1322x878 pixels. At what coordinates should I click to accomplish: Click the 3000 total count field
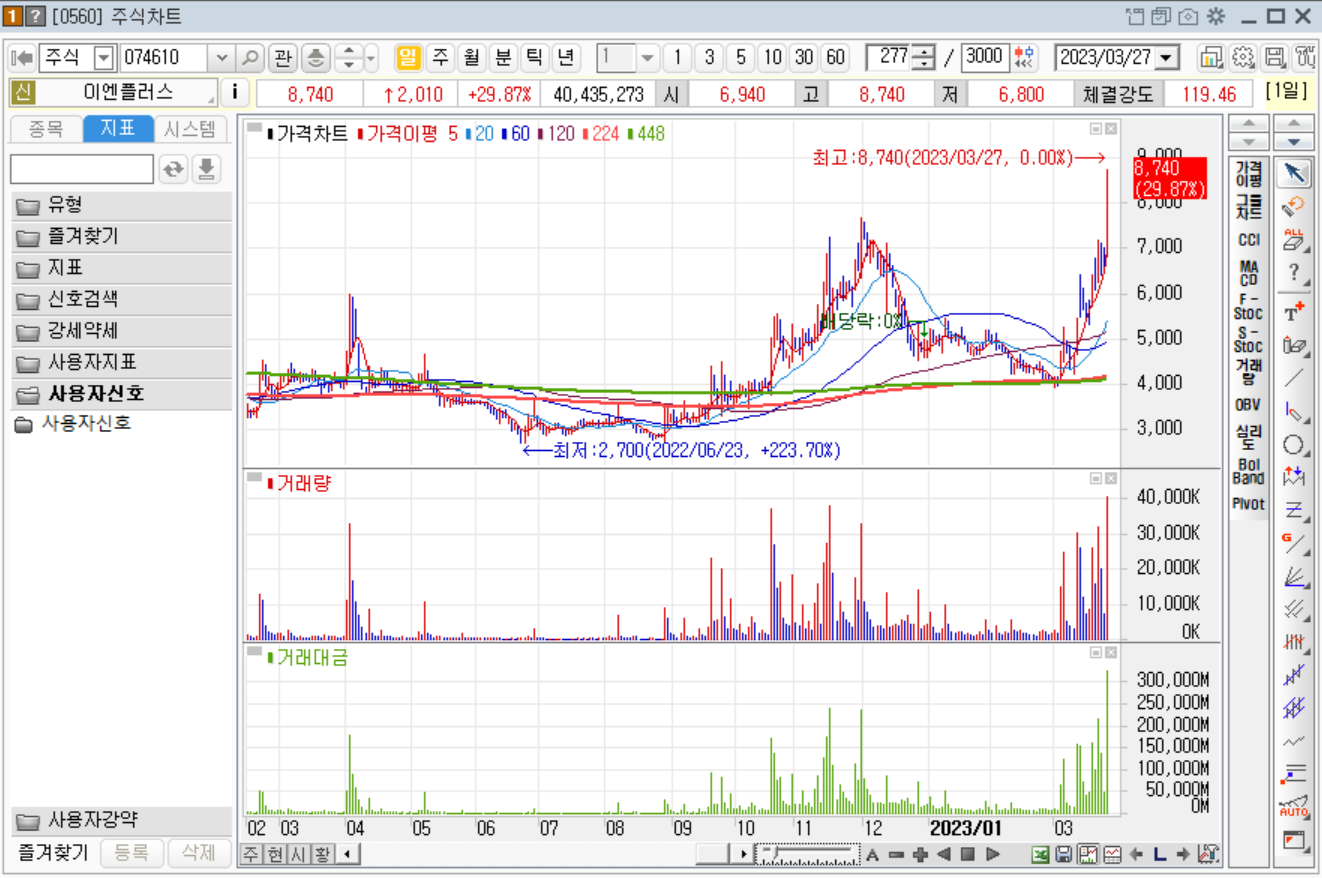(985, 57)
